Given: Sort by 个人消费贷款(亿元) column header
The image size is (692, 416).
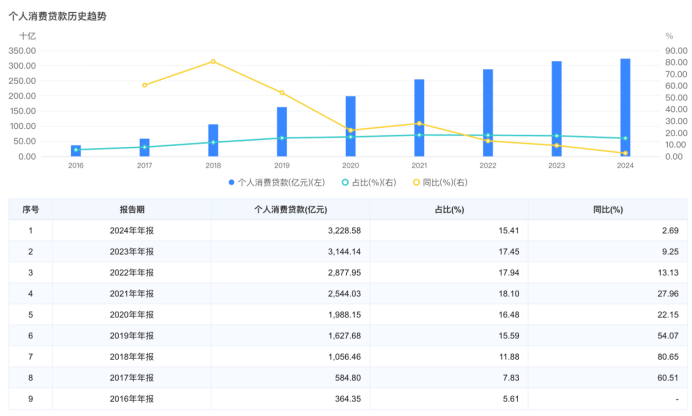Looking at the screenshot, I should [x=290, y=210].
